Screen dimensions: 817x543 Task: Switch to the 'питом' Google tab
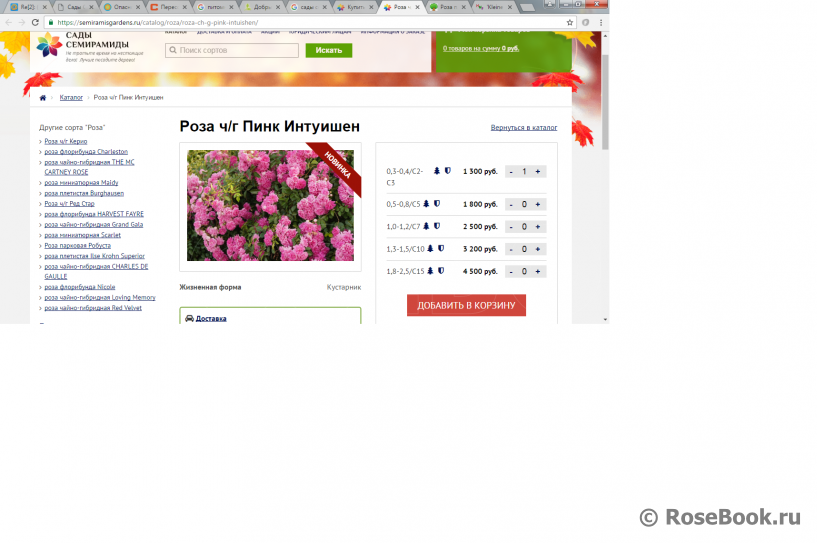(x=214, y=7)
